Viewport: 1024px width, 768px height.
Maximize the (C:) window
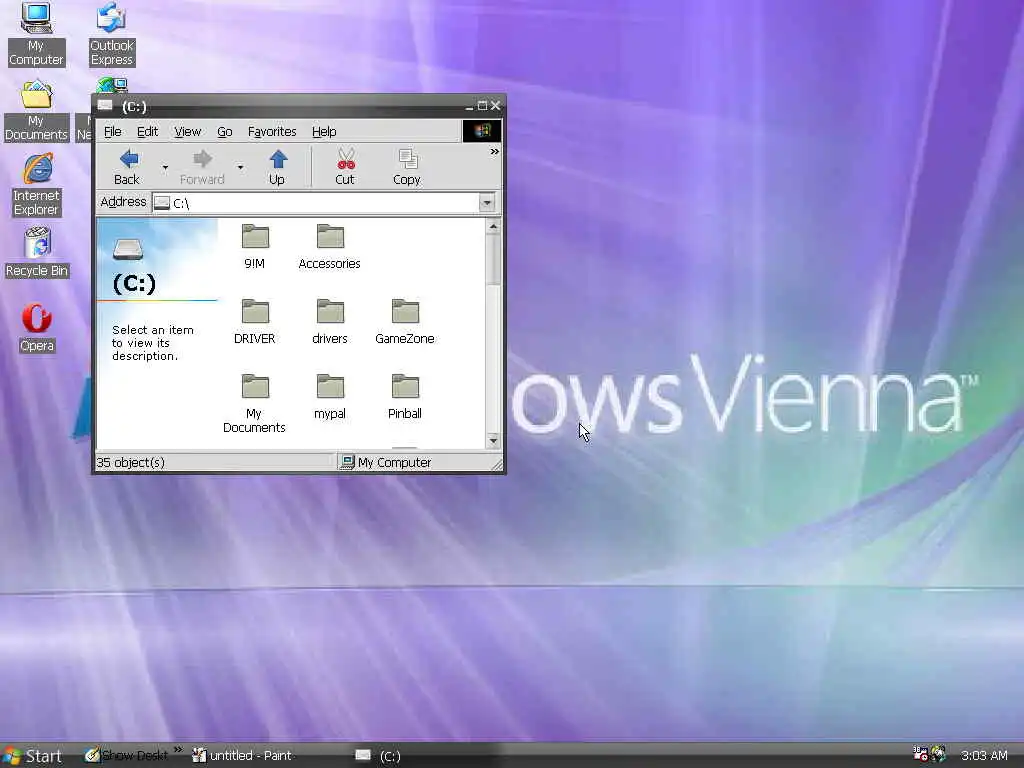point(483,106)
